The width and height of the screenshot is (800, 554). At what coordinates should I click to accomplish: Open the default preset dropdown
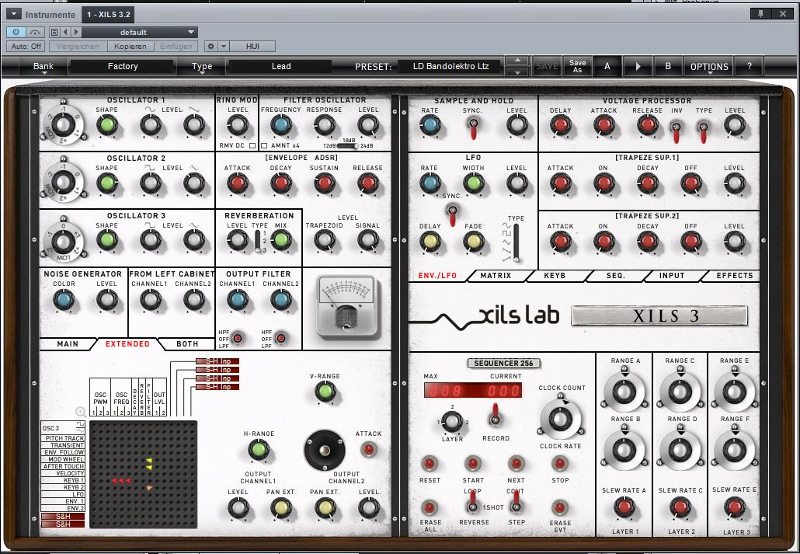[140, 32]
